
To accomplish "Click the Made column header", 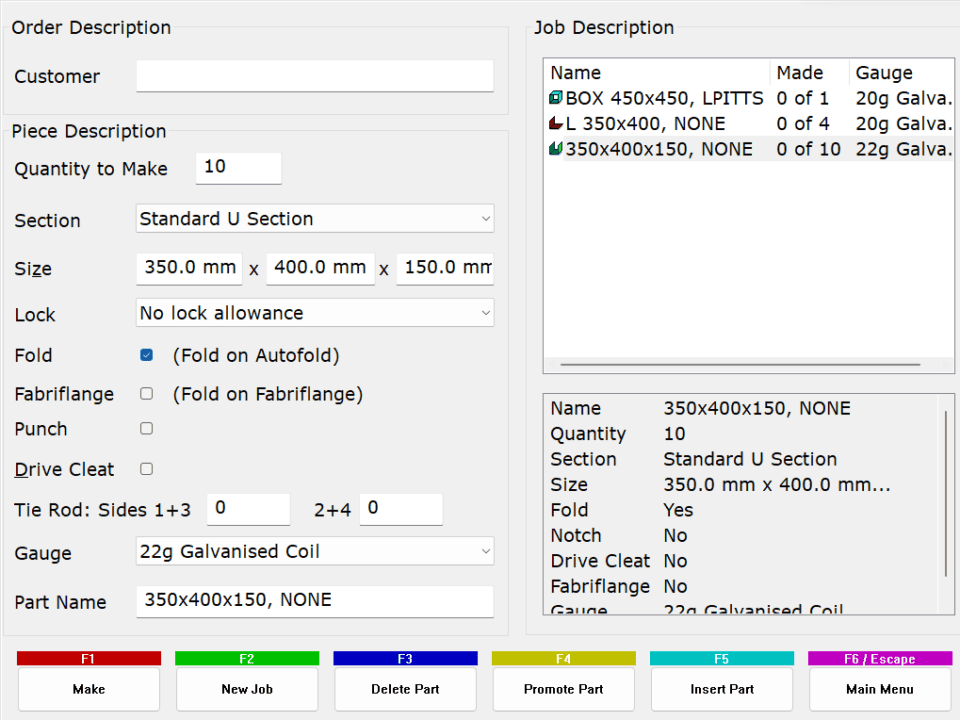I will click(809, 73).
